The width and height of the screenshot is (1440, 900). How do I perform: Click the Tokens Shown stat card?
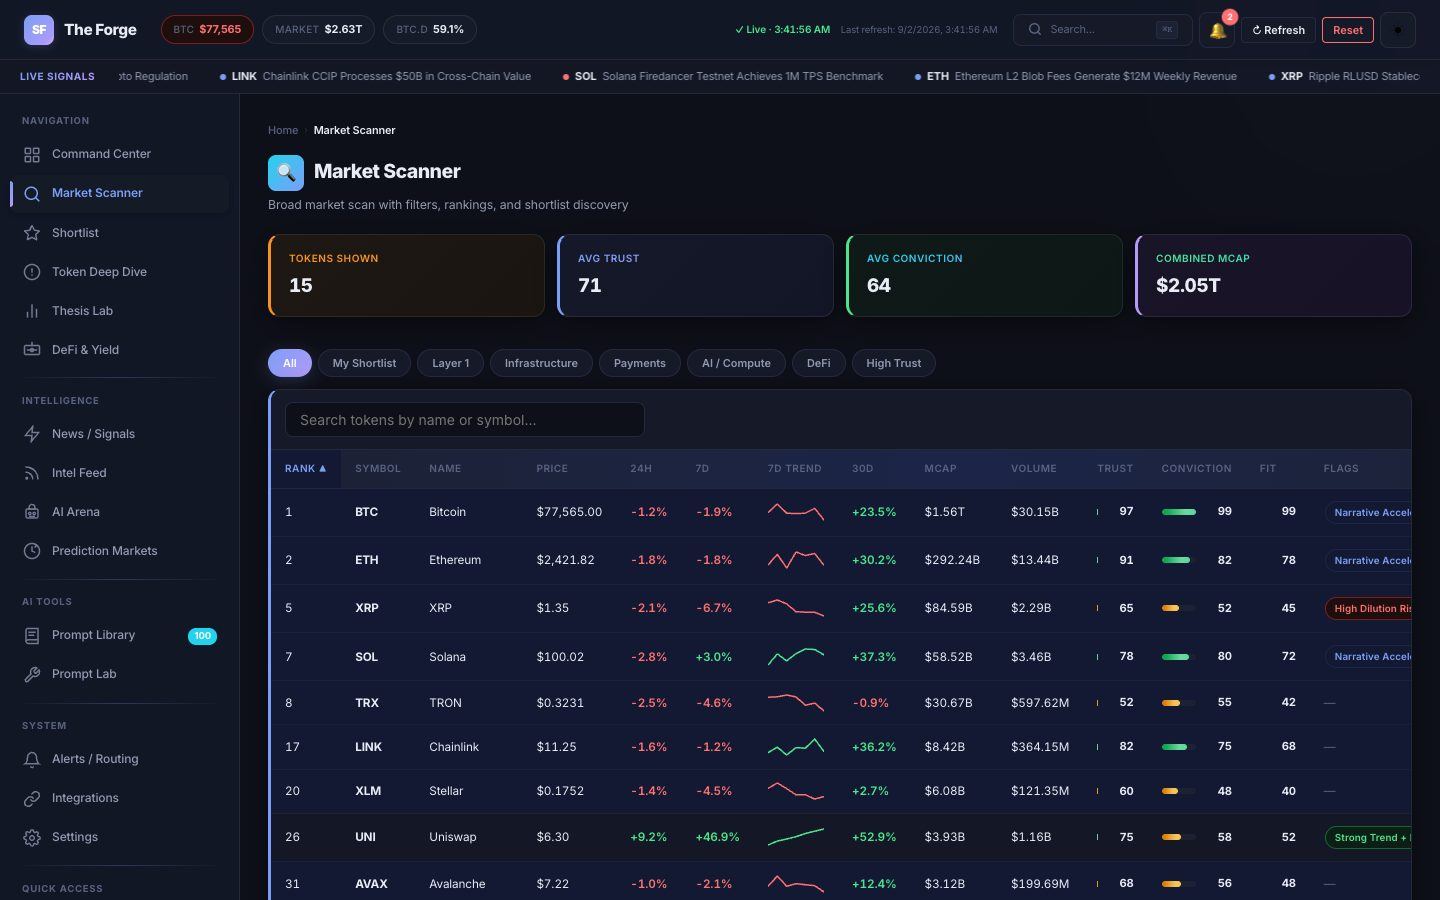406,276
